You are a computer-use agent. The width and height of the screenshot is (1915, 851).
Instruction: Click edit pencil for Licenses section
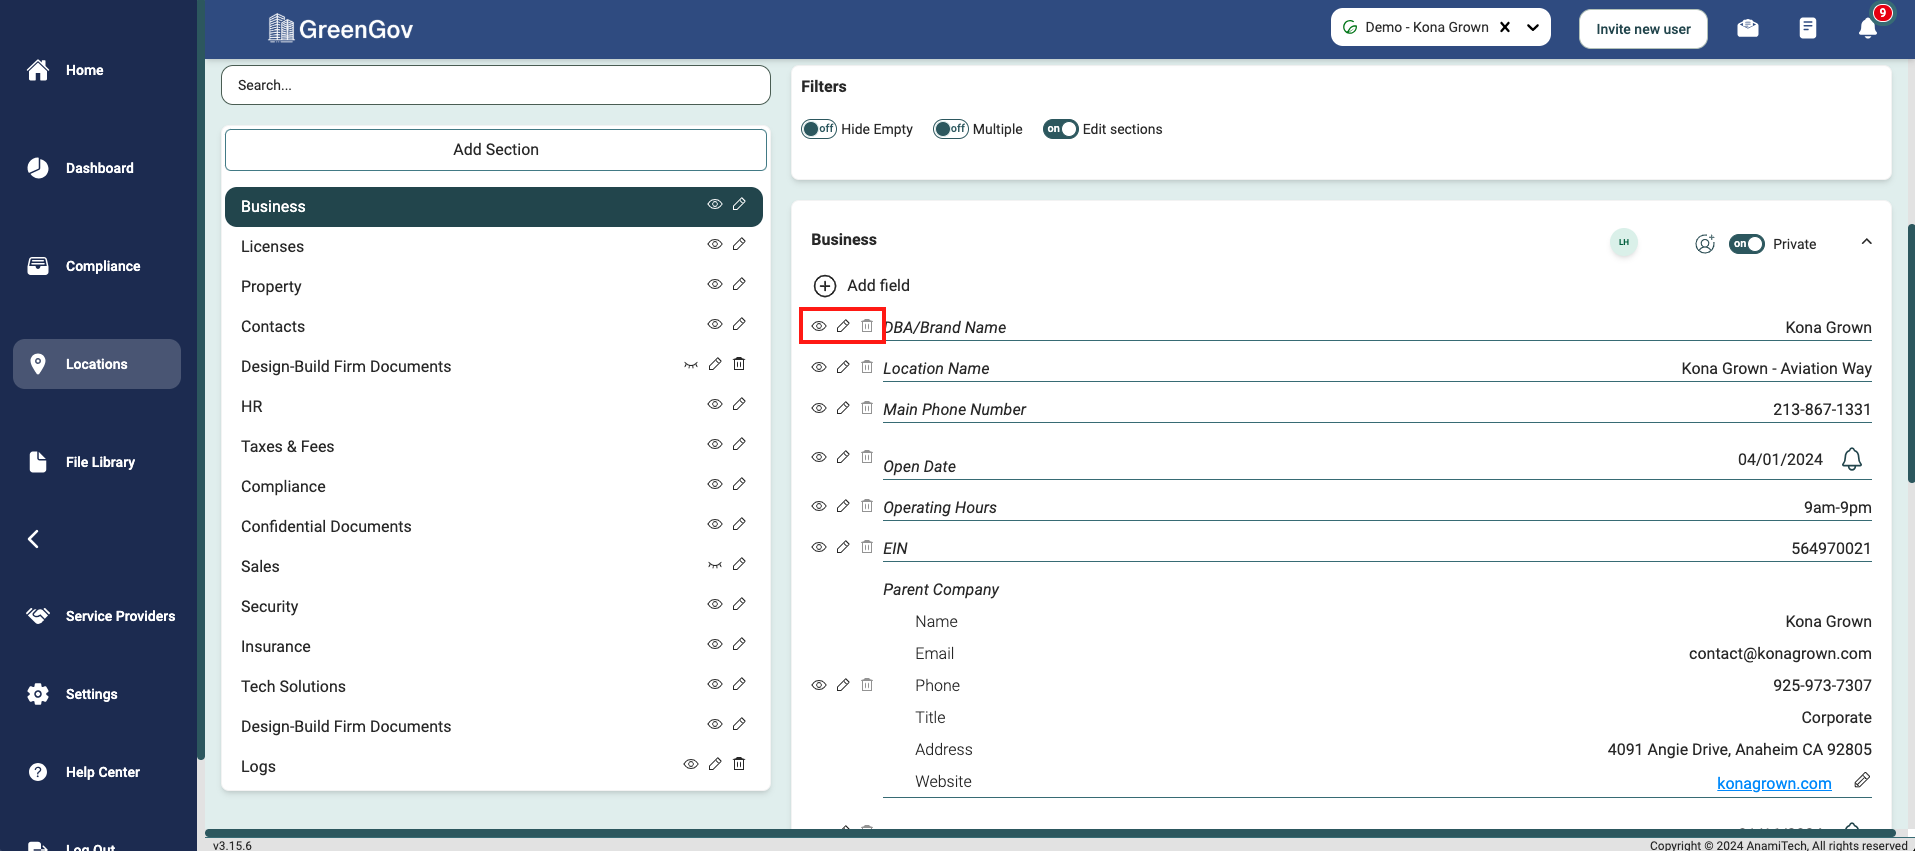[x=739, y=244]
